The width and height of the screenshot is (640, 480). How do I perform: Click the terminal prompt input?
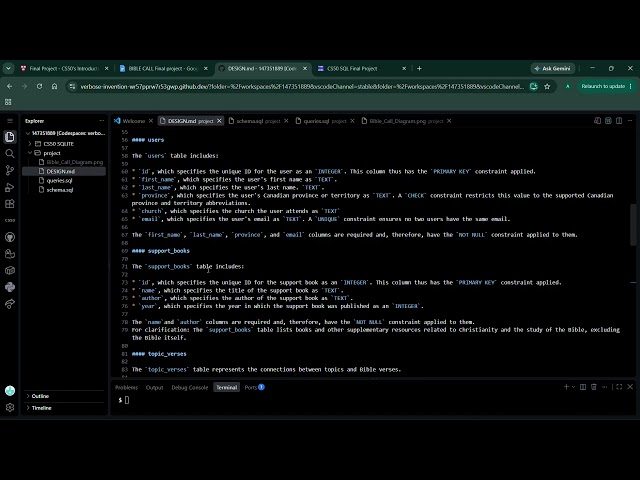(x=127, y=400)
